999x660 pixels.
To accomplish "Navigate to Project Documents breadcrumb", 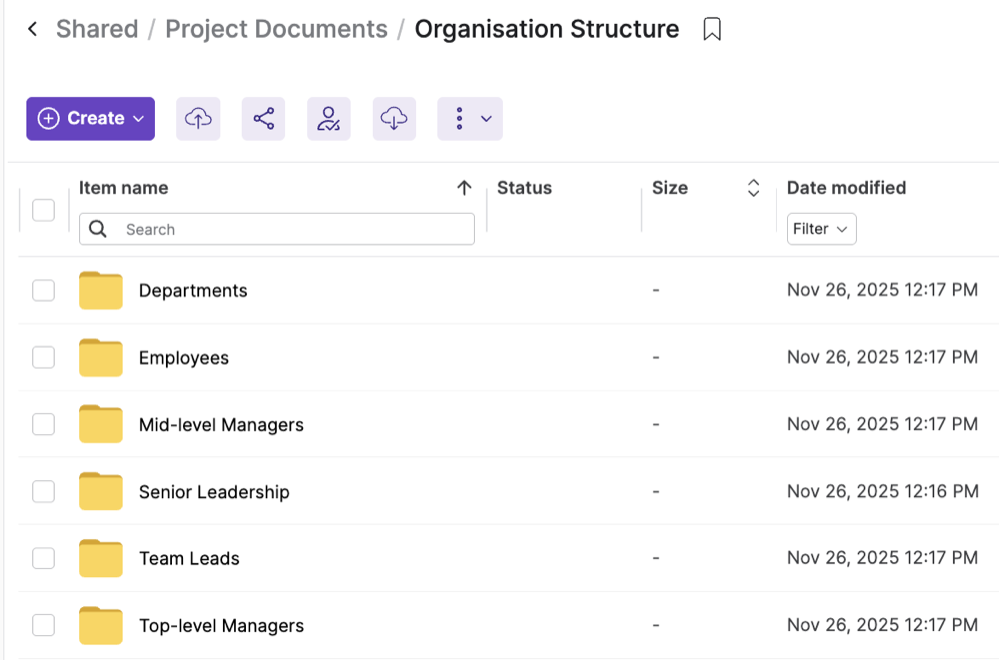I will 276,30.
